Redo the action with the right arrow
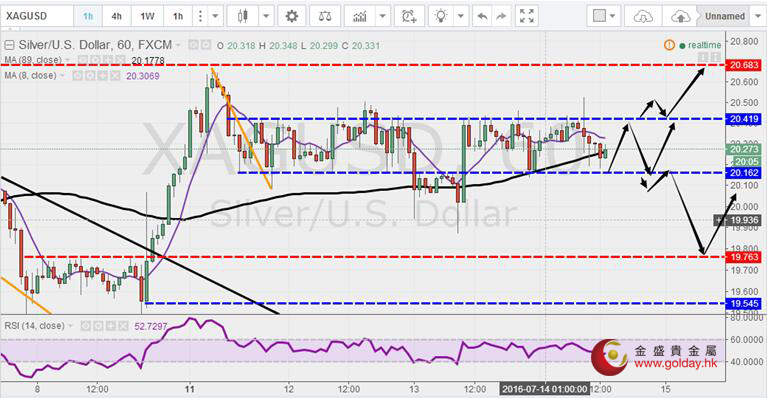The height and width of the screenshot is (398, 767). (x=501, y=17)
